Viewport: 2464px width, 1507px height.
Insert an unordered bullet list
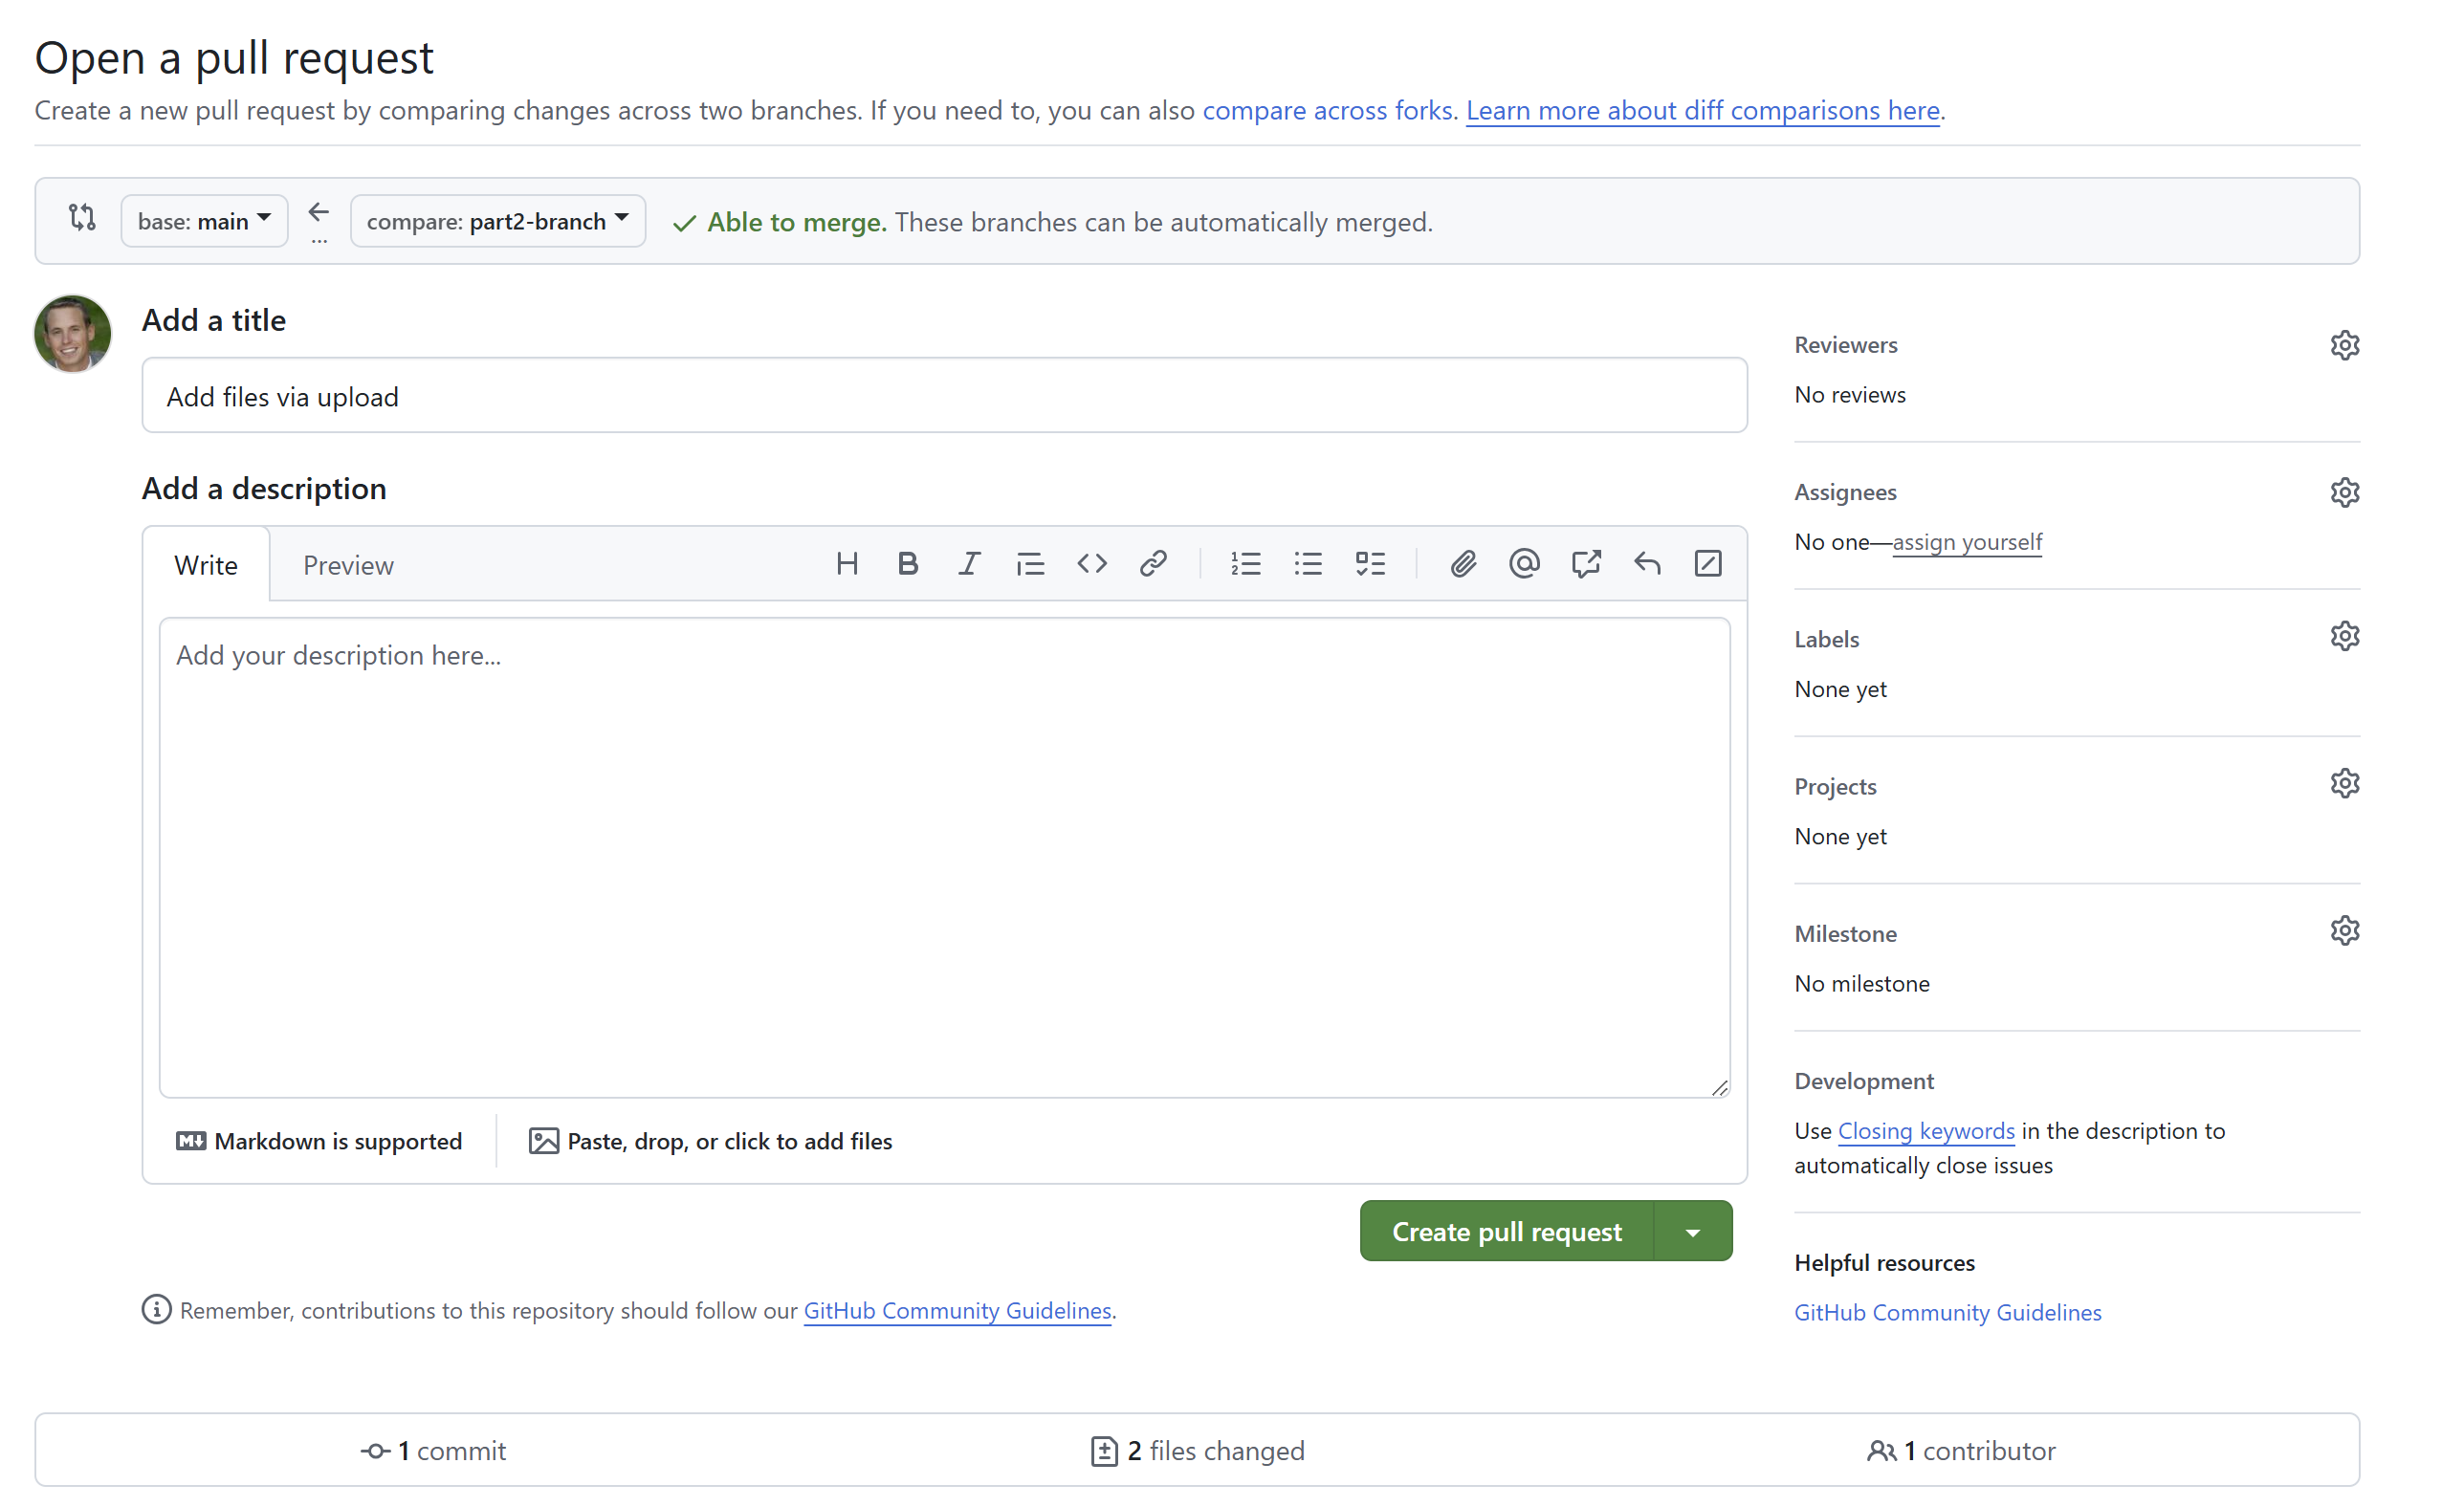click(x=1307, y=564)
